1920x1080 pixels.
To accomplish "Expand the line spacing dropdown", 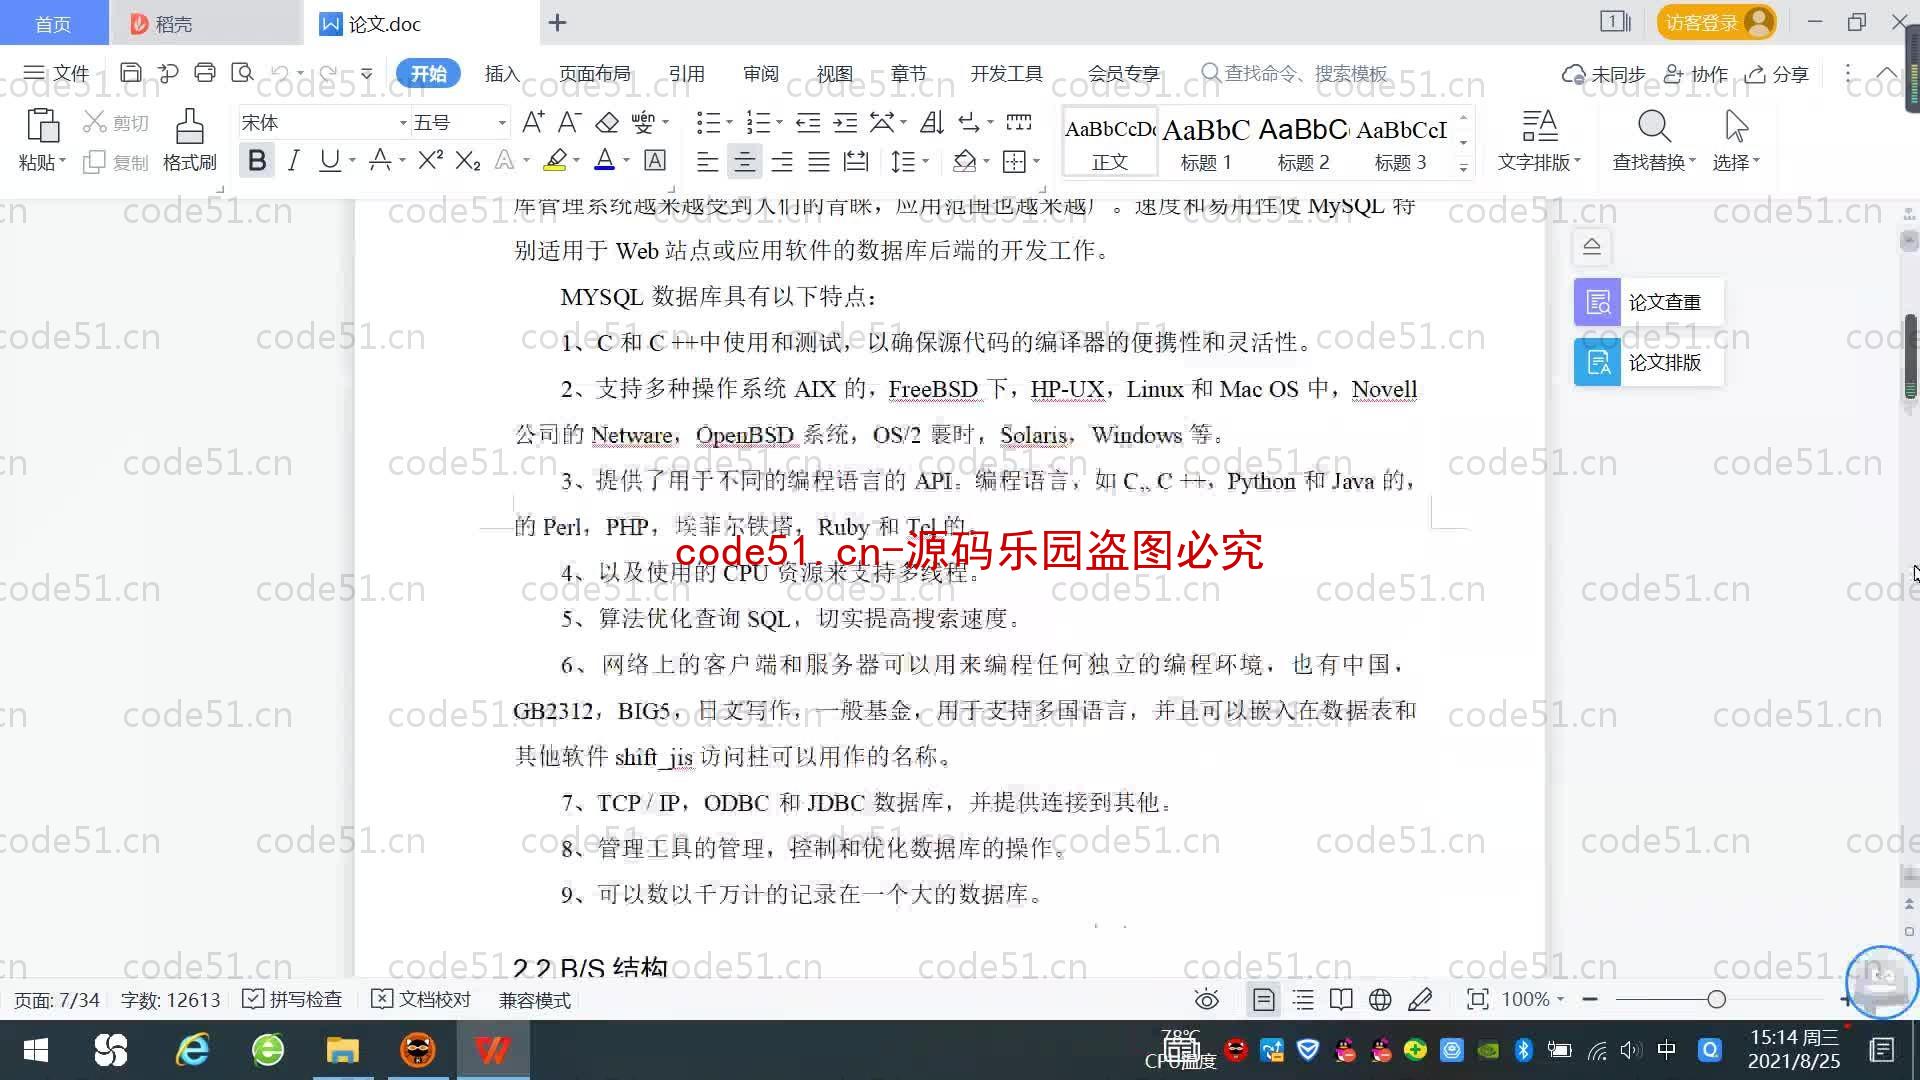I will click(x=926, y=160).
